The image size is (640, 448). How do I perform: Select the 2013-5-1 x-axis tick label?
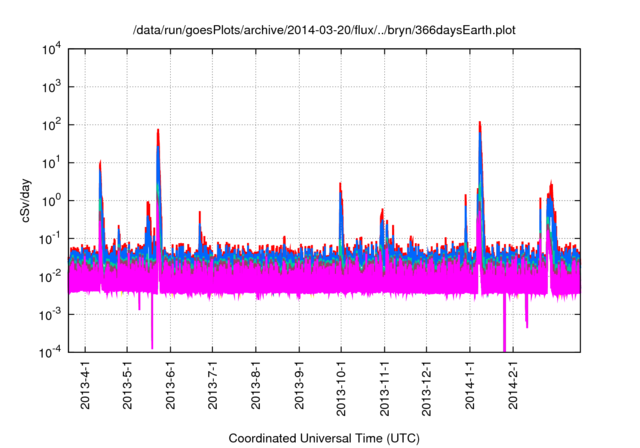point(128,385)
